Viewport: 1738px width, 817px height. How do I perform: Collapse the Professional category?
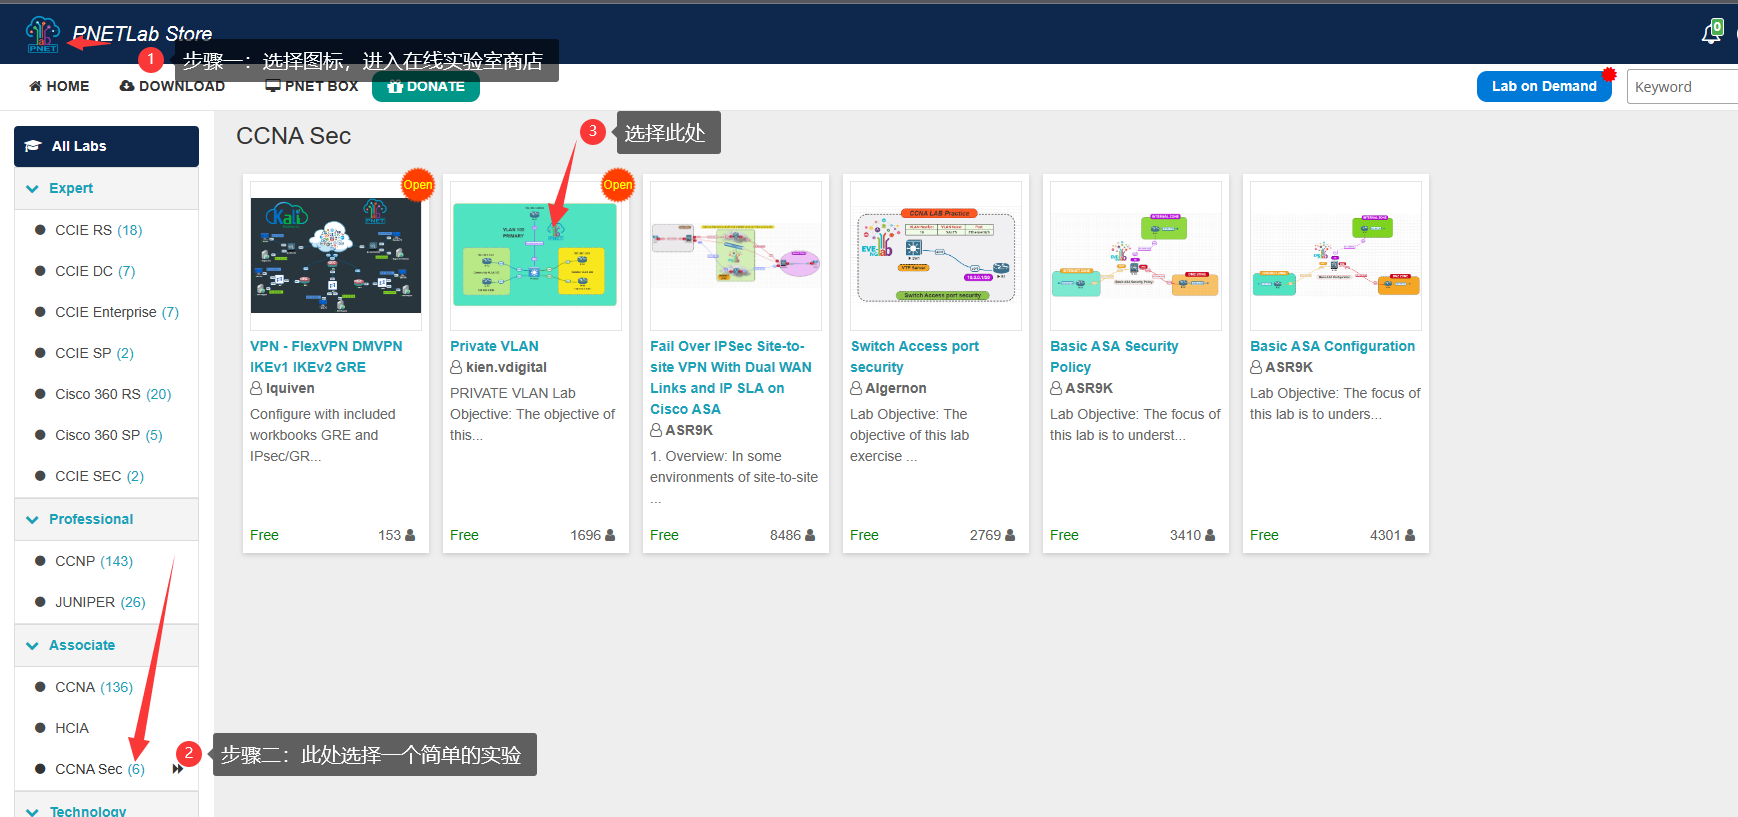[106, 519]
